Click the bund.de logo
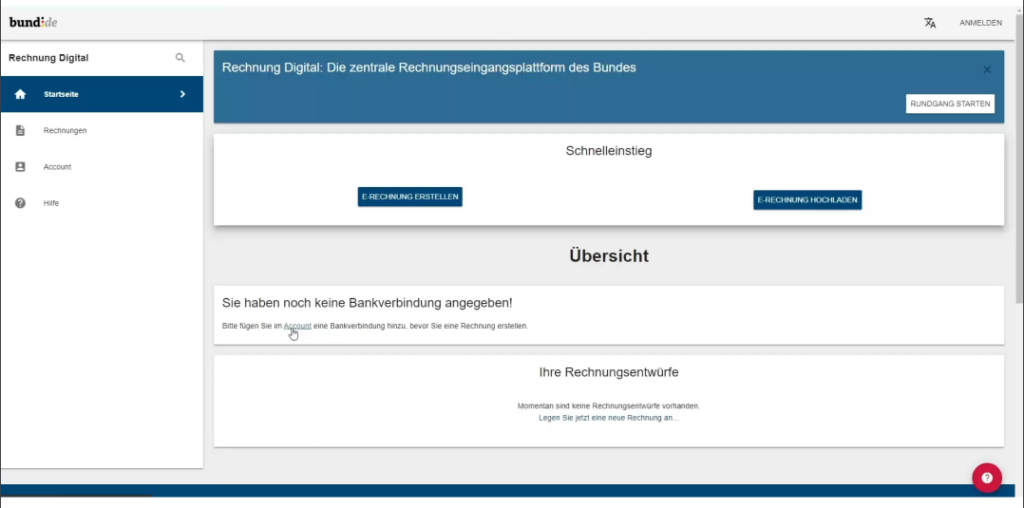1024x508 pixels. (34, 22)
